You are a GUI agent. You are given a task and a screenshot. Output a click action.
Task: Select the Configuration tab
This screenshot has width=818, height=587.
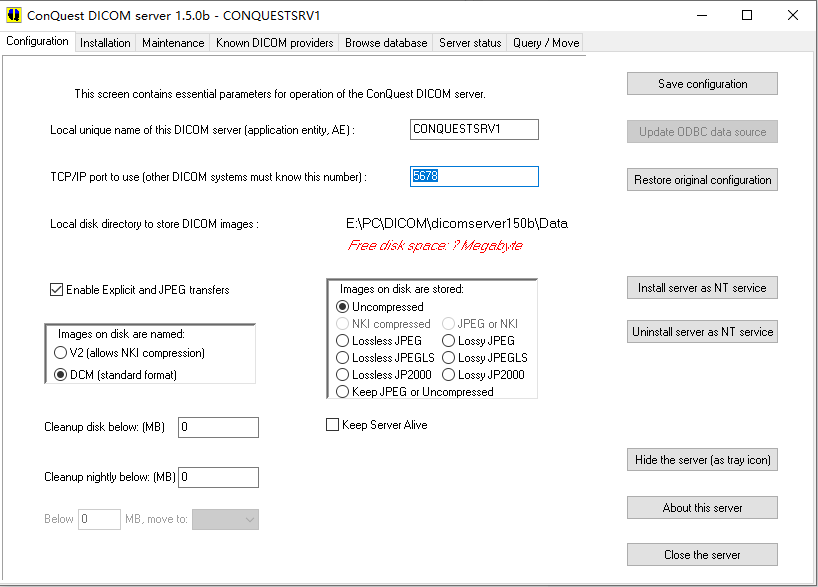(x=37, y=41)
